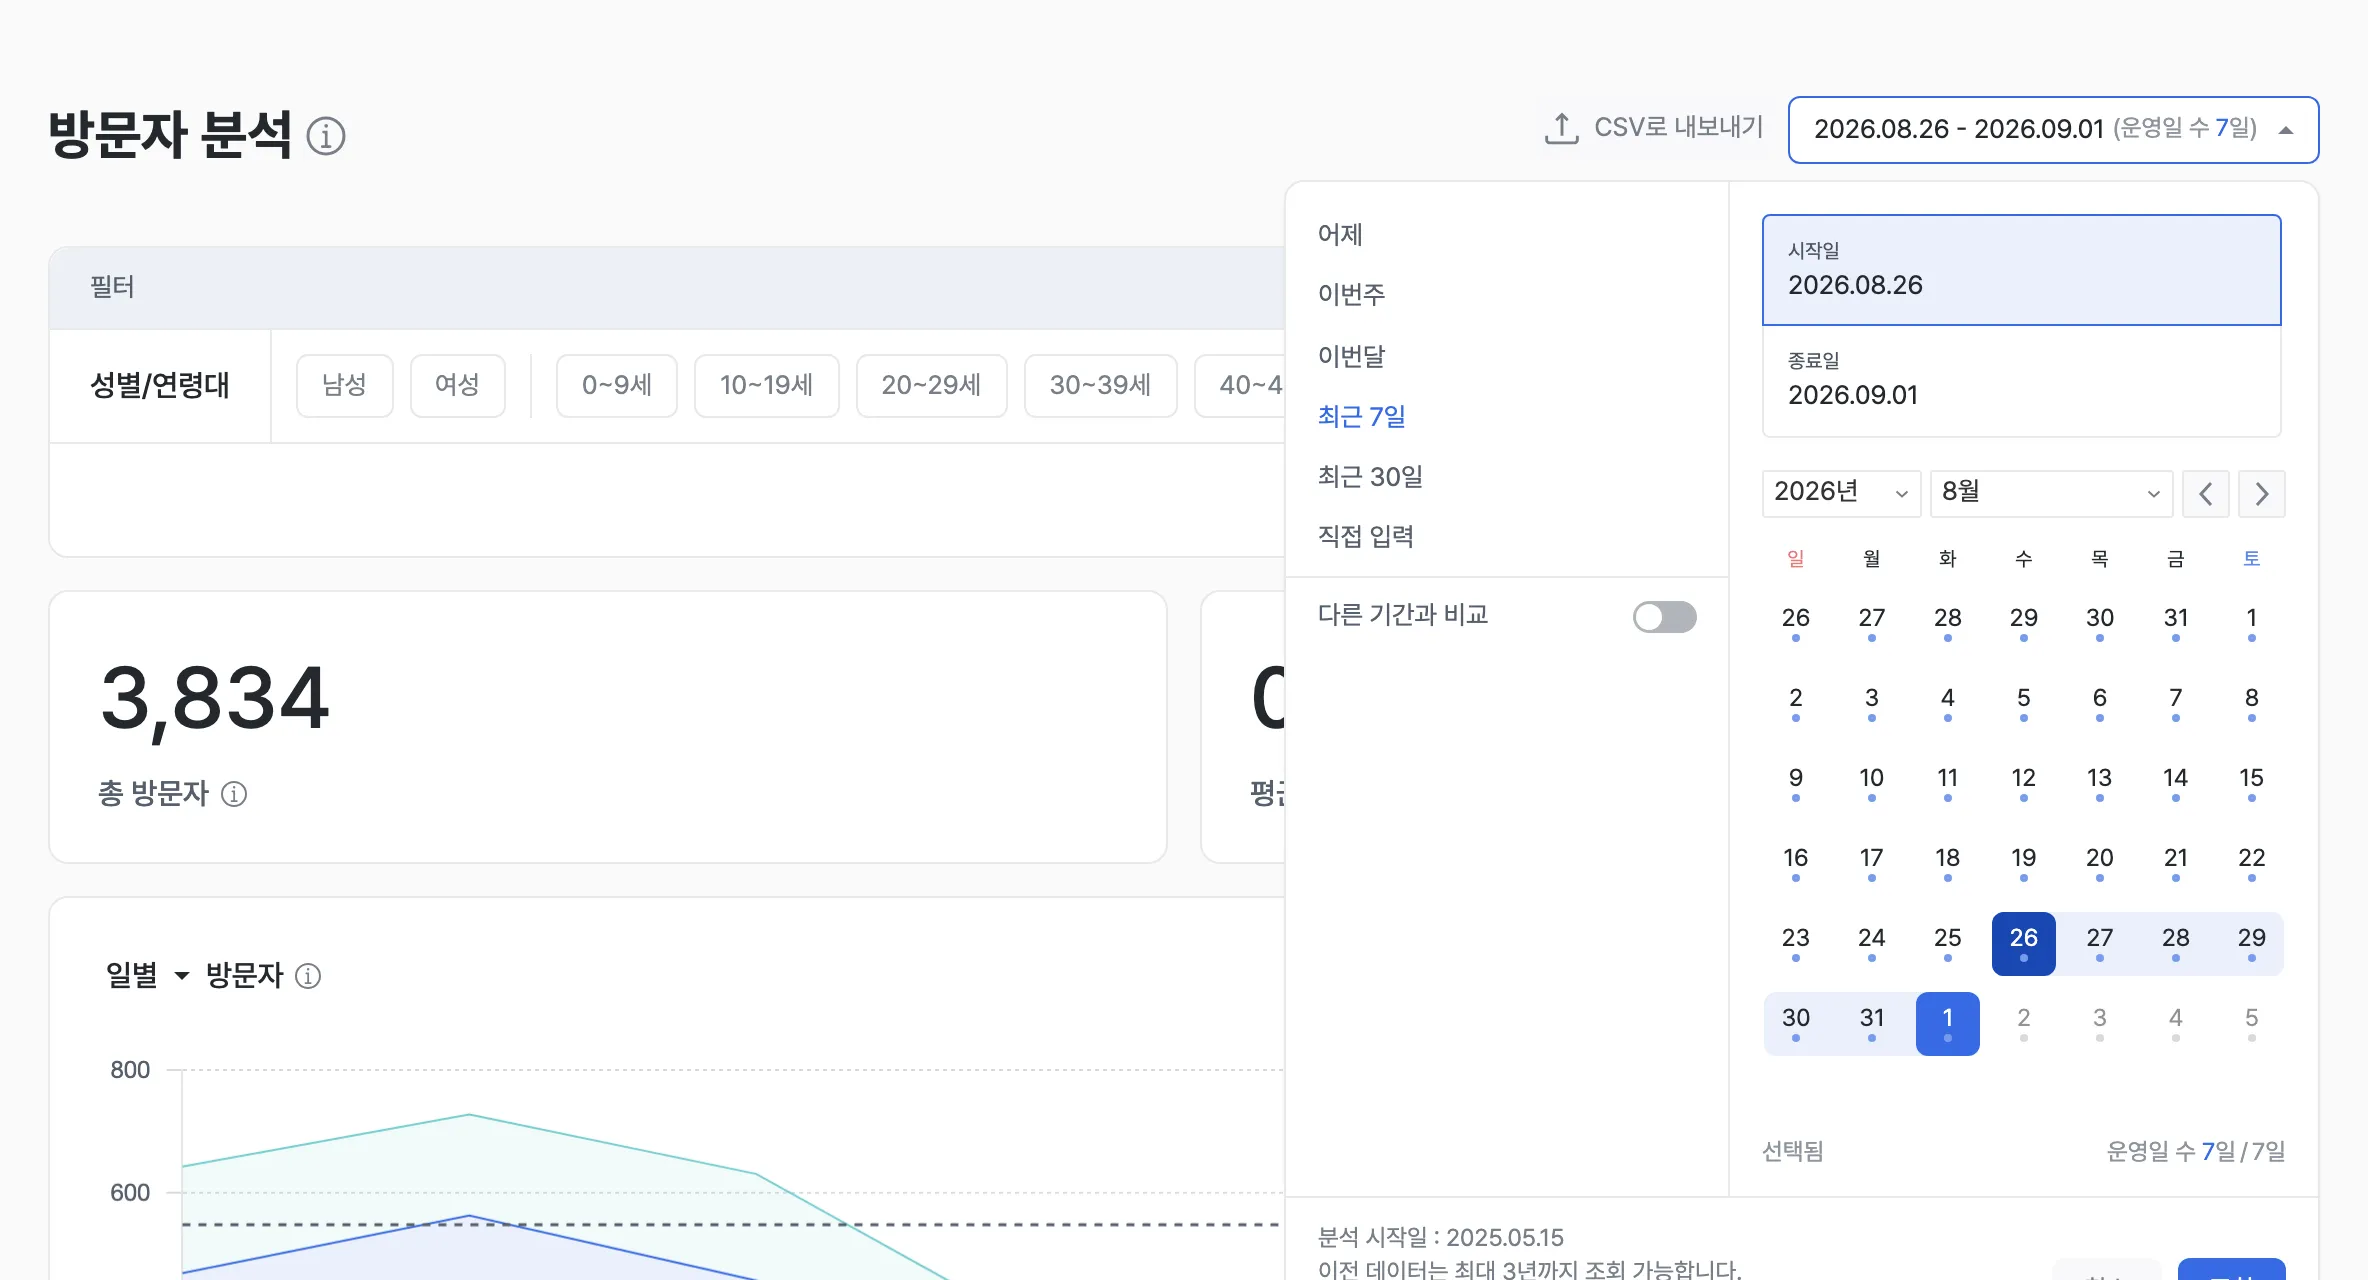Viewport: 2368px width, 1280px height.
Task: Toggle the 남성 gender filter
Action: click(344, 385)
